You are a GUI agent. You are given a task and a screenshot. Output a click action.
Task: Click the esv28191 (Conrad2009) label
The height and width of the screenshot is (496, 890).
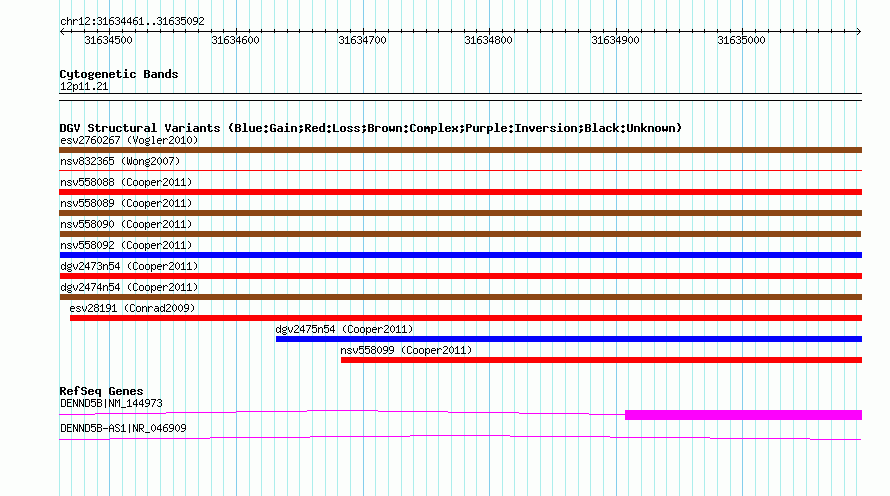point(132,308)
